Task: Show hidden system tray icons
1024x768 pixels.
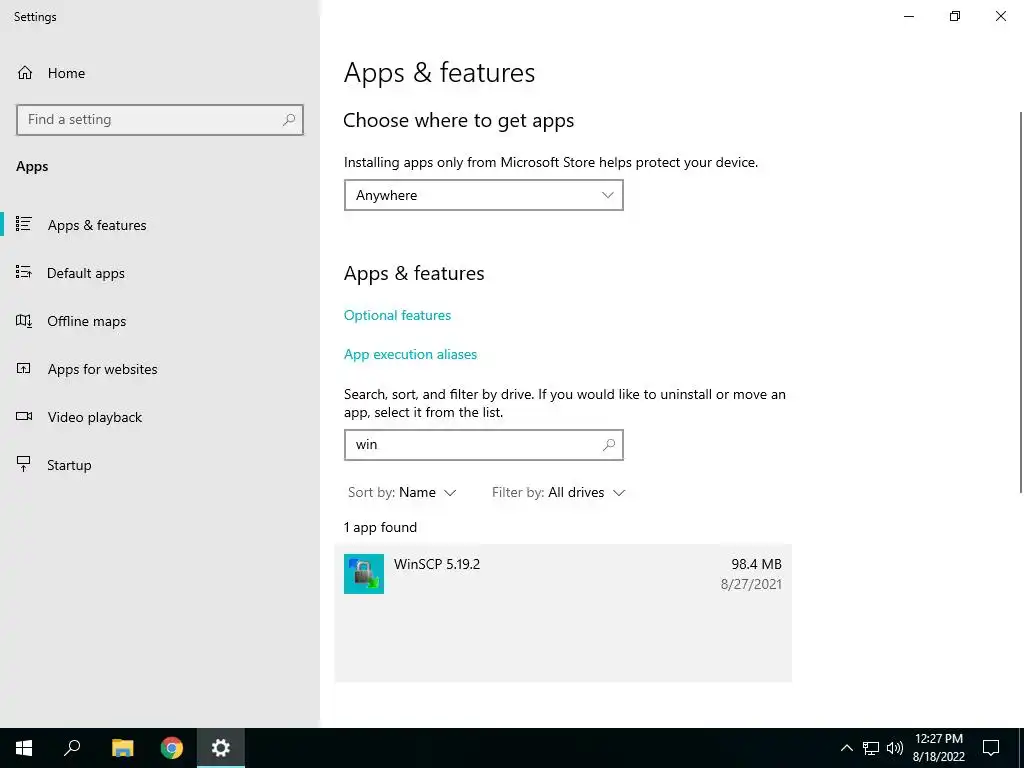Action: (x=846, y=748)
